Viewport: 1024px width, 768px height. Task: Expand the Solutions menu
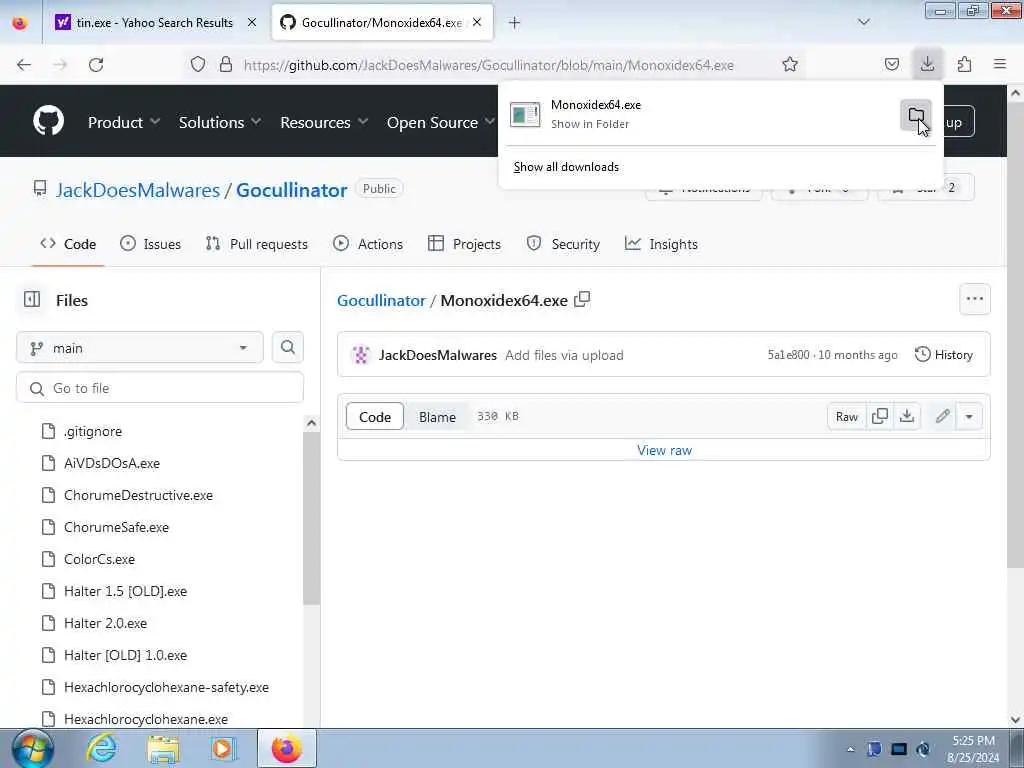tap(220, 122)
